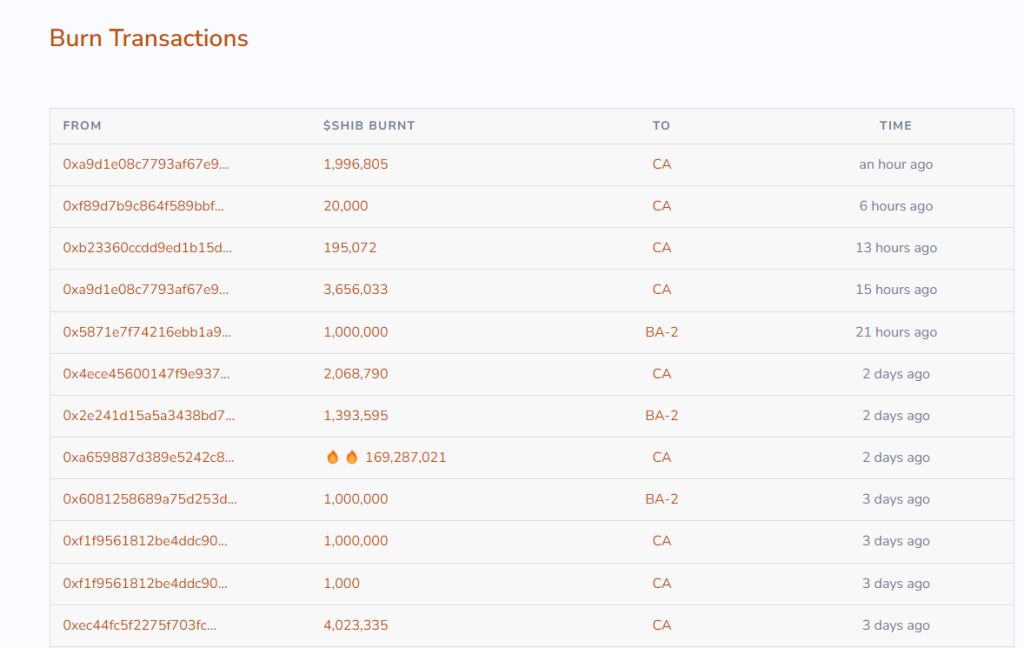Click the CA destination in the 6 hours ago row
Image resolution: width=1024 pixels, height=648 pixels.
click(x=662, y=206)
